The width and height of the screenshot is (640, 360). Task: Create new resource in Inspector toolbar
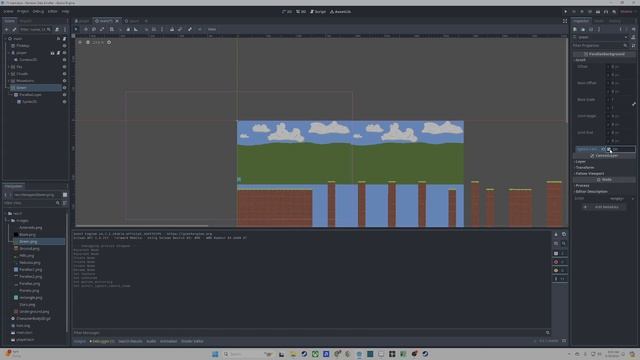(x=575, y=29)
